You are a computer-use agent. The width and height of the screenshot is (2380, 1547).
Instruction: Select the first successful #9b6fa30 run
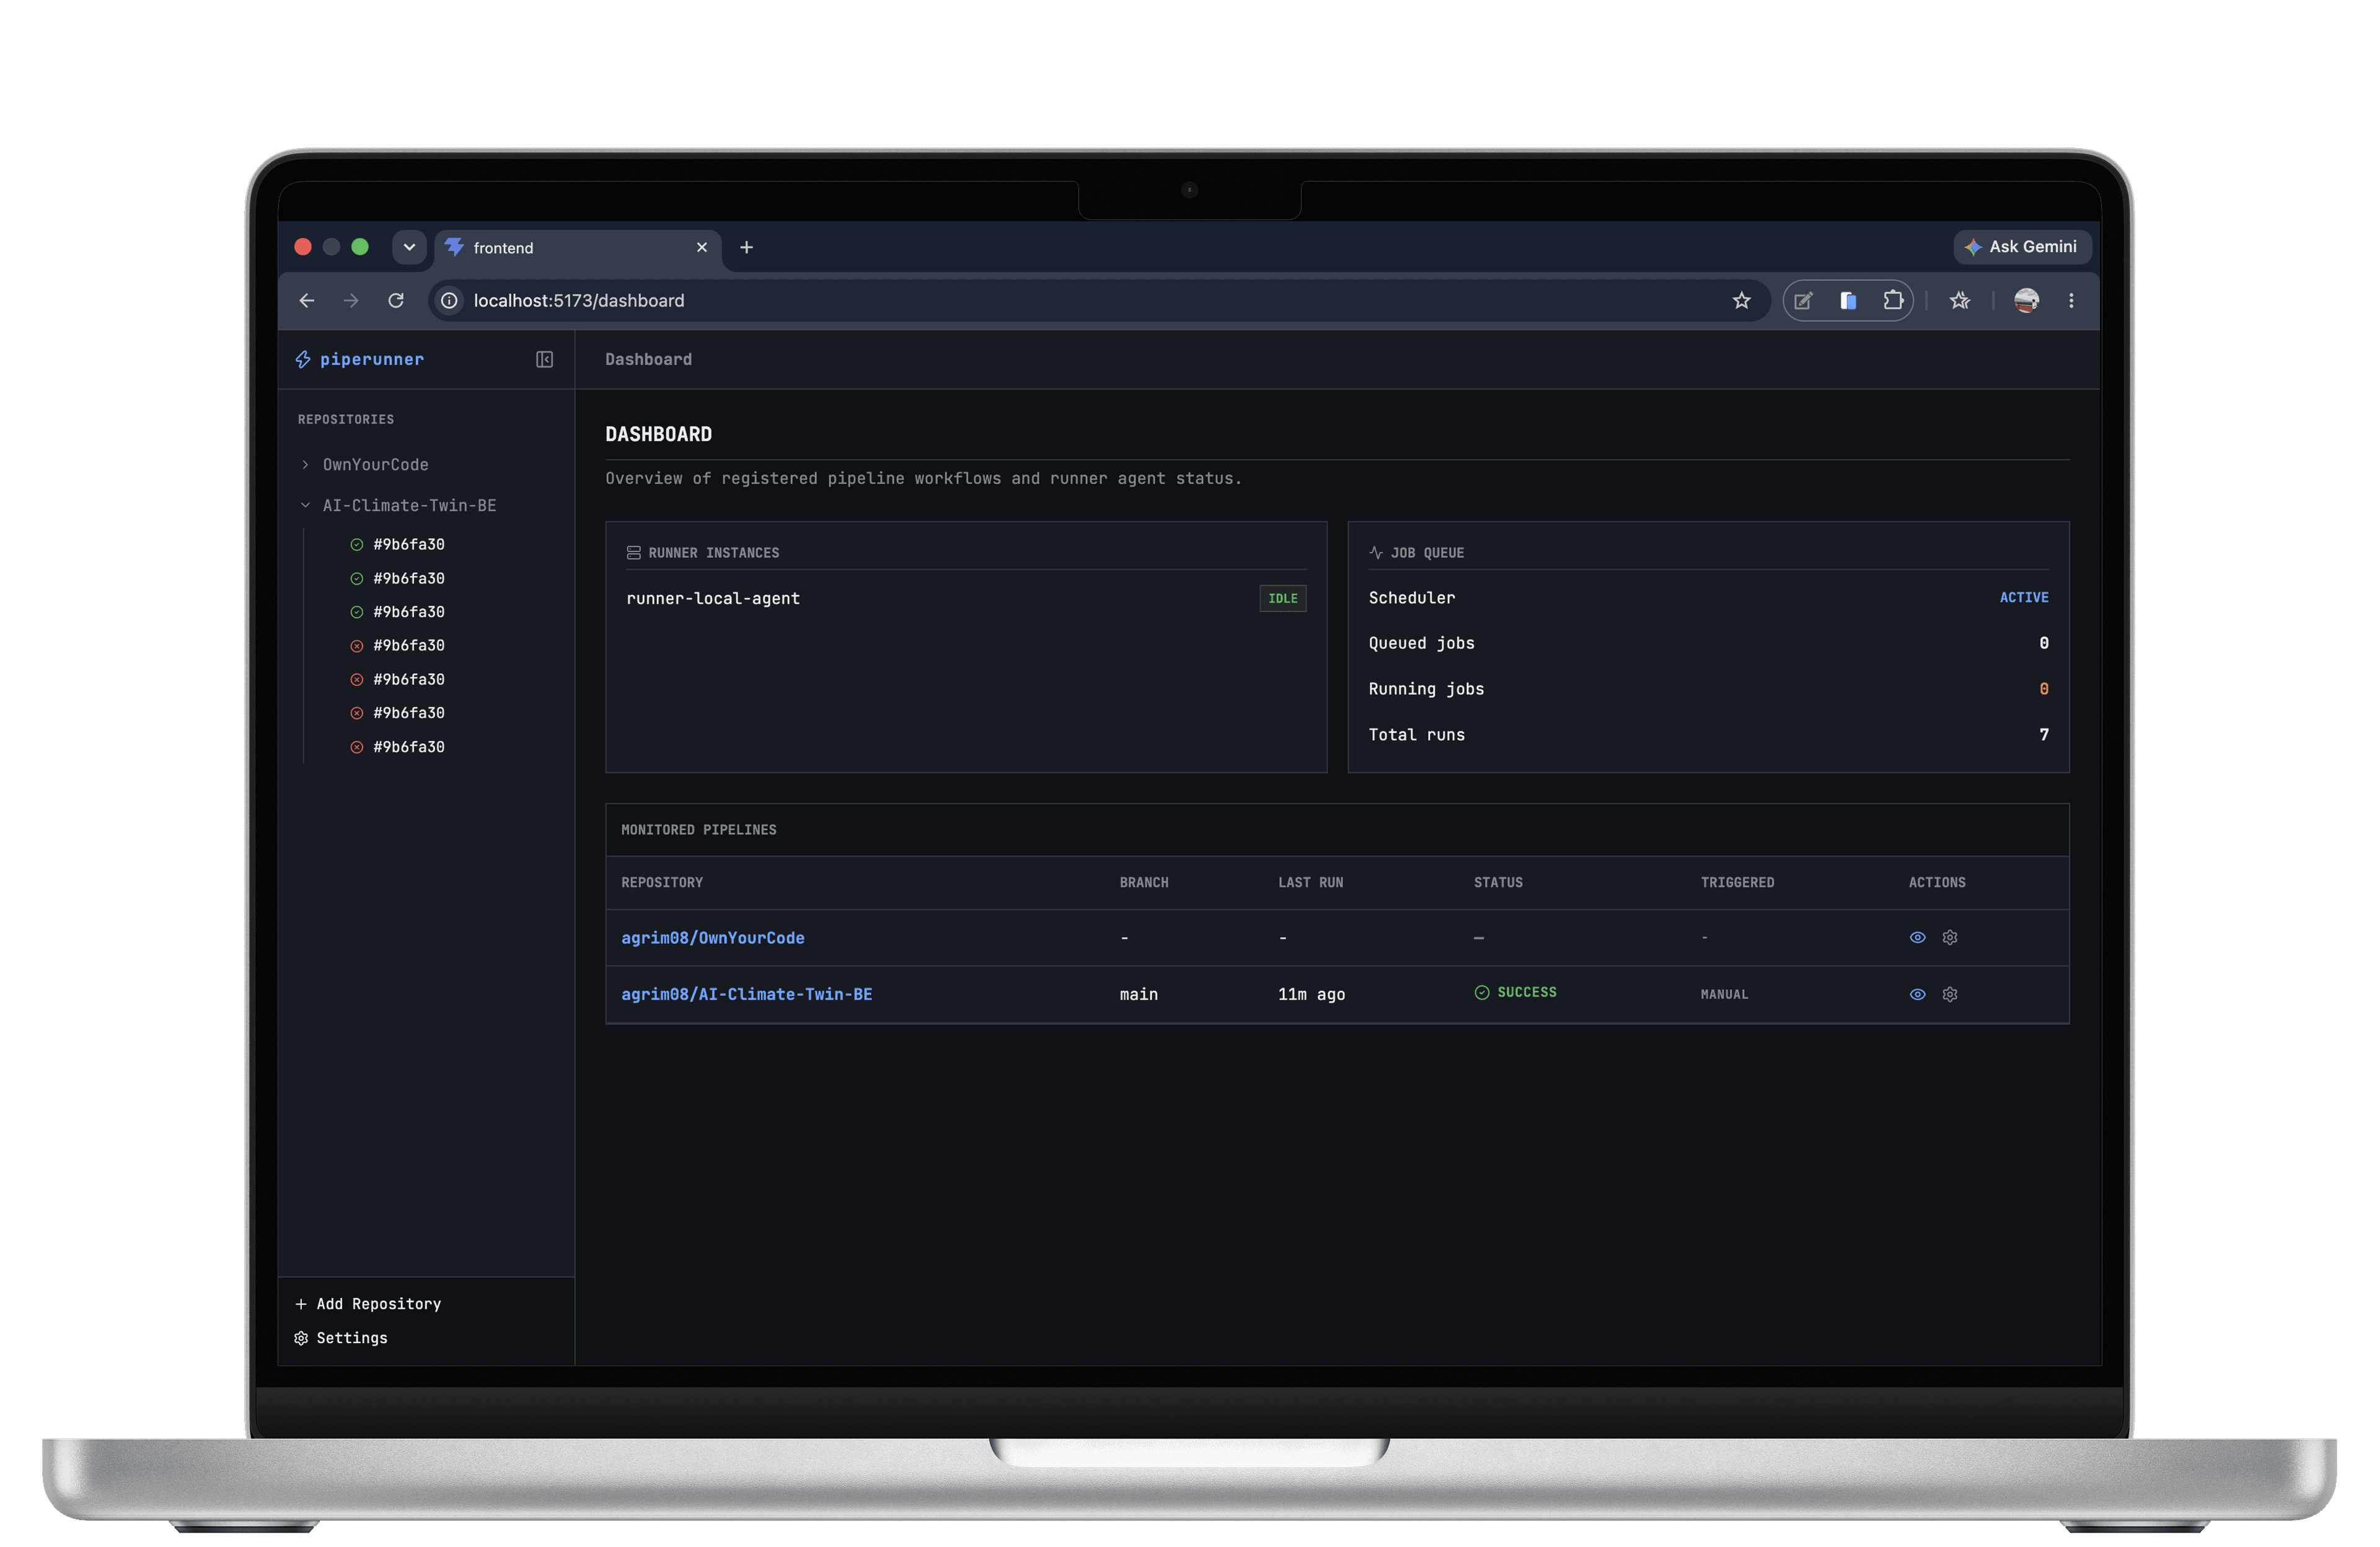click(398, 544)
